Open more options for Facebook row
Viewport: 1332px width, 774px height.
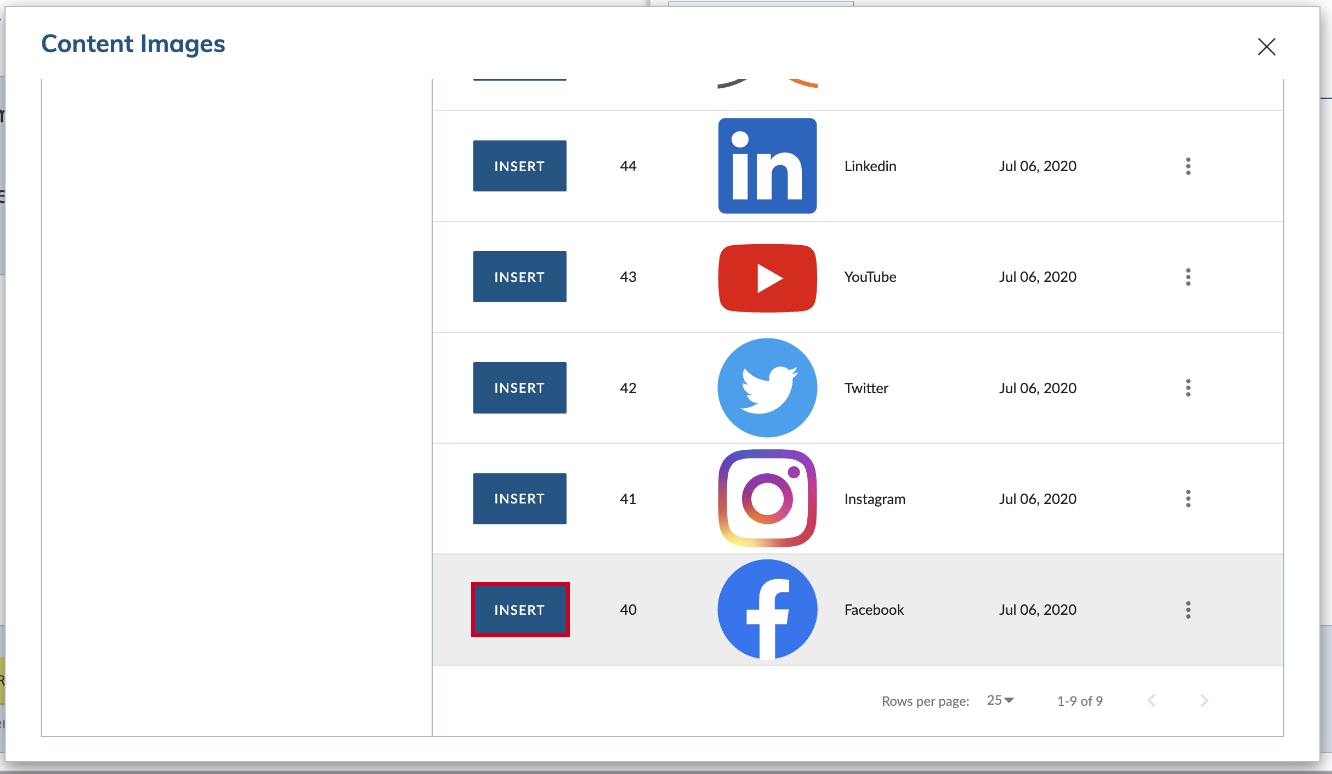click(x=1188, y=610)
